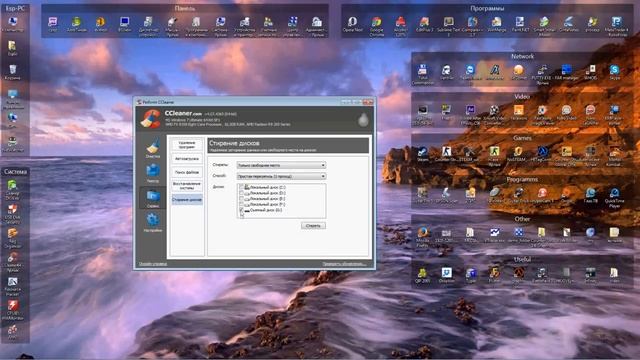Check Локальный диск (F:) checkbox

click(x=242, y=204)
